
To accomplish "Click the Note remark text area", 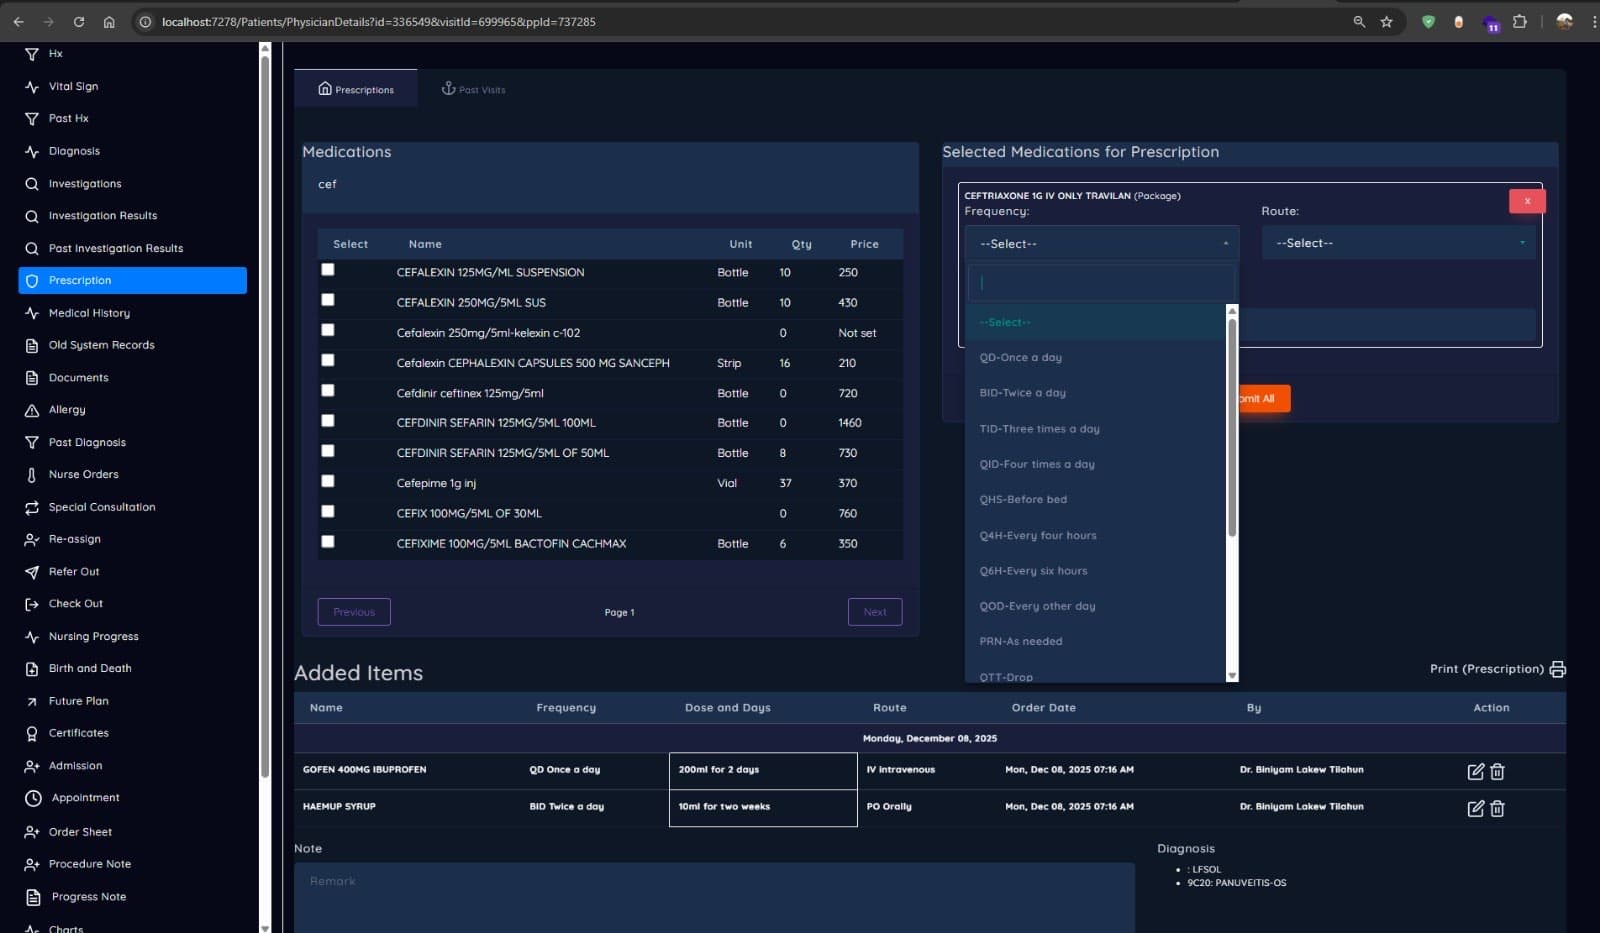I will (714, 898).
